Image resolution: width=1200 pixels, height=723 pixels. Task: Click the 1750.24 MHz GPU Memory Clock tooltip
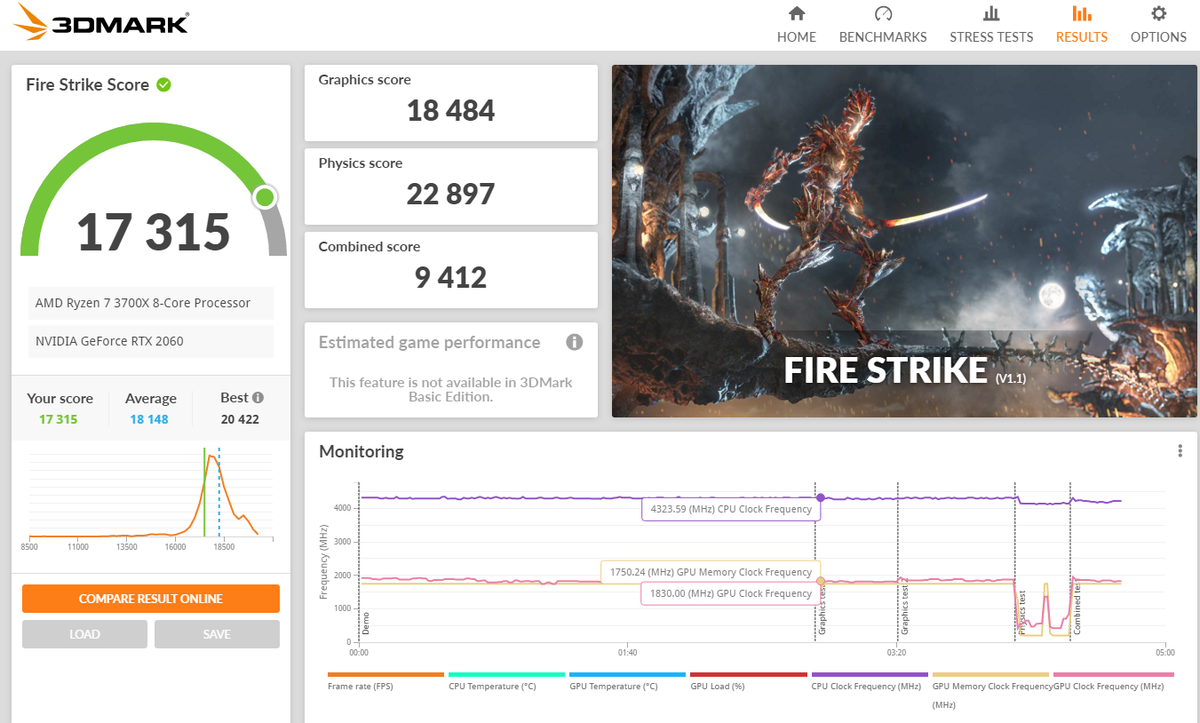point(710,572)
